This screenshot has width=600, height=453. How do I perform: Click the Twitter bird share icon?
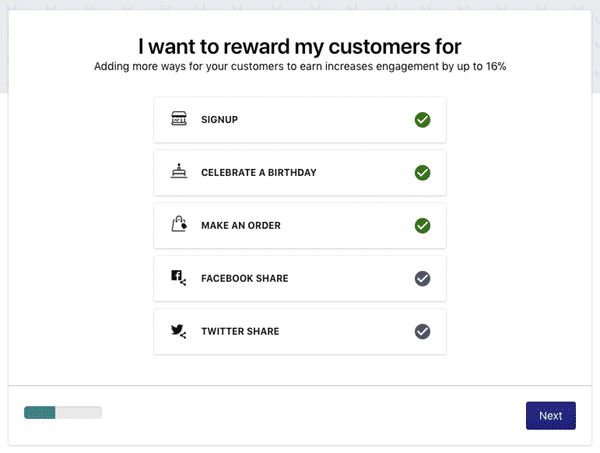click(179, 330)
